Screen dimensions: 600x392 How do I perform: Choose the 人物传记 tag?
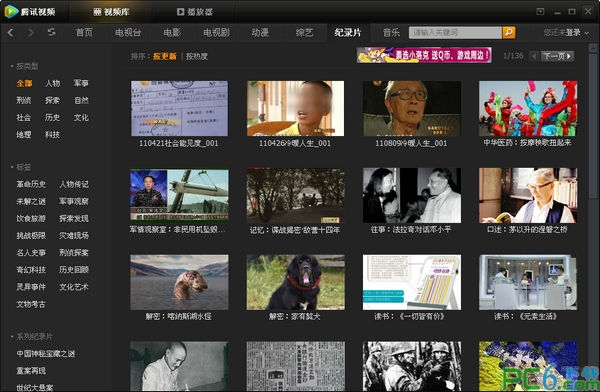pos(74,184)
